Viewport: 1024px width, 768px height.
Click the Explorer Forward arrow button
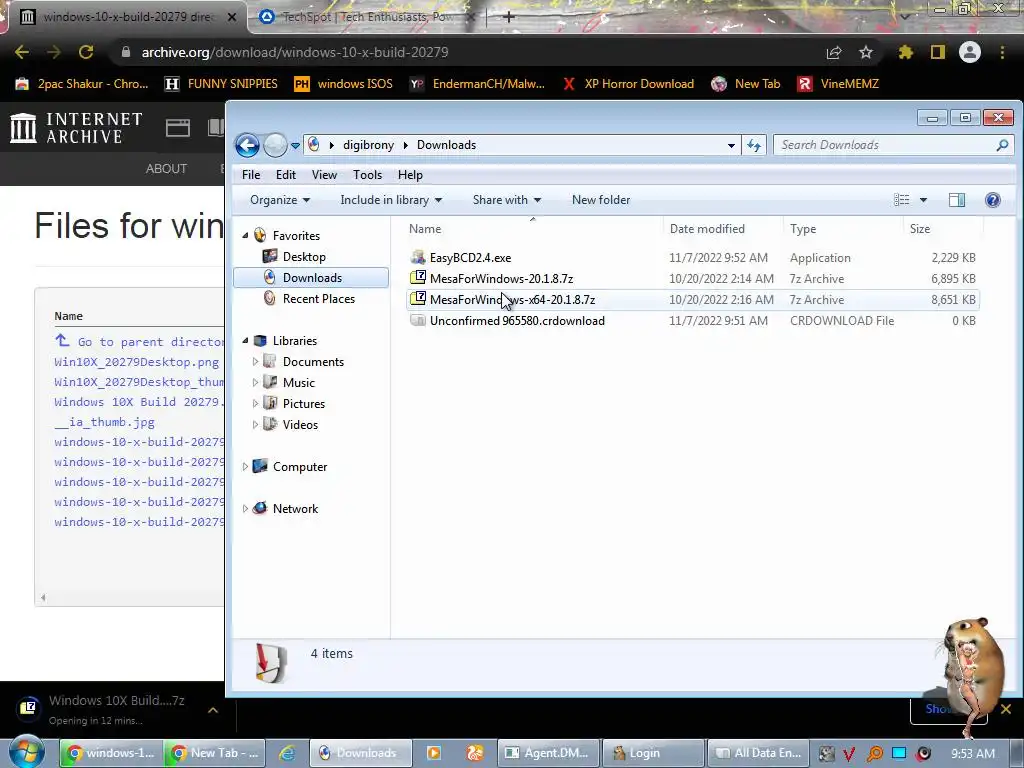pyautogui.click(x=276, y=145)
